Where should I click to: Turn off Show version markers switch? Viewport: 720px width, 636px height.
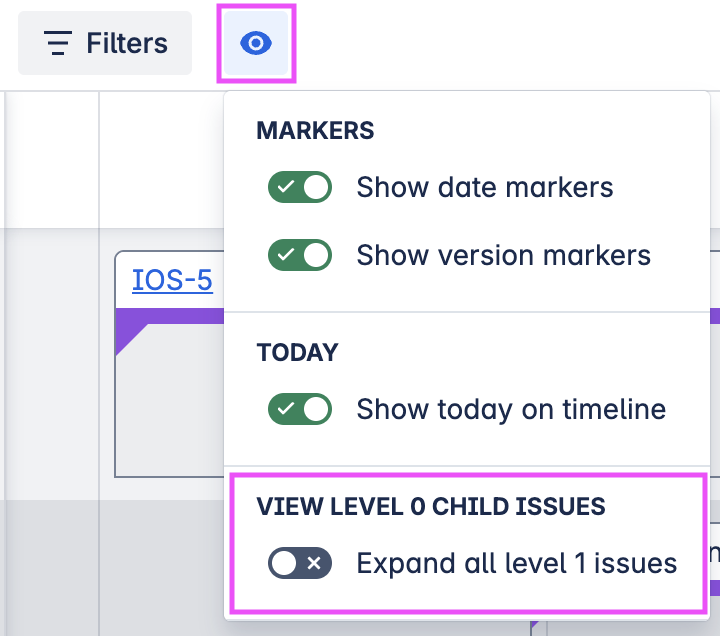[299, 255]
